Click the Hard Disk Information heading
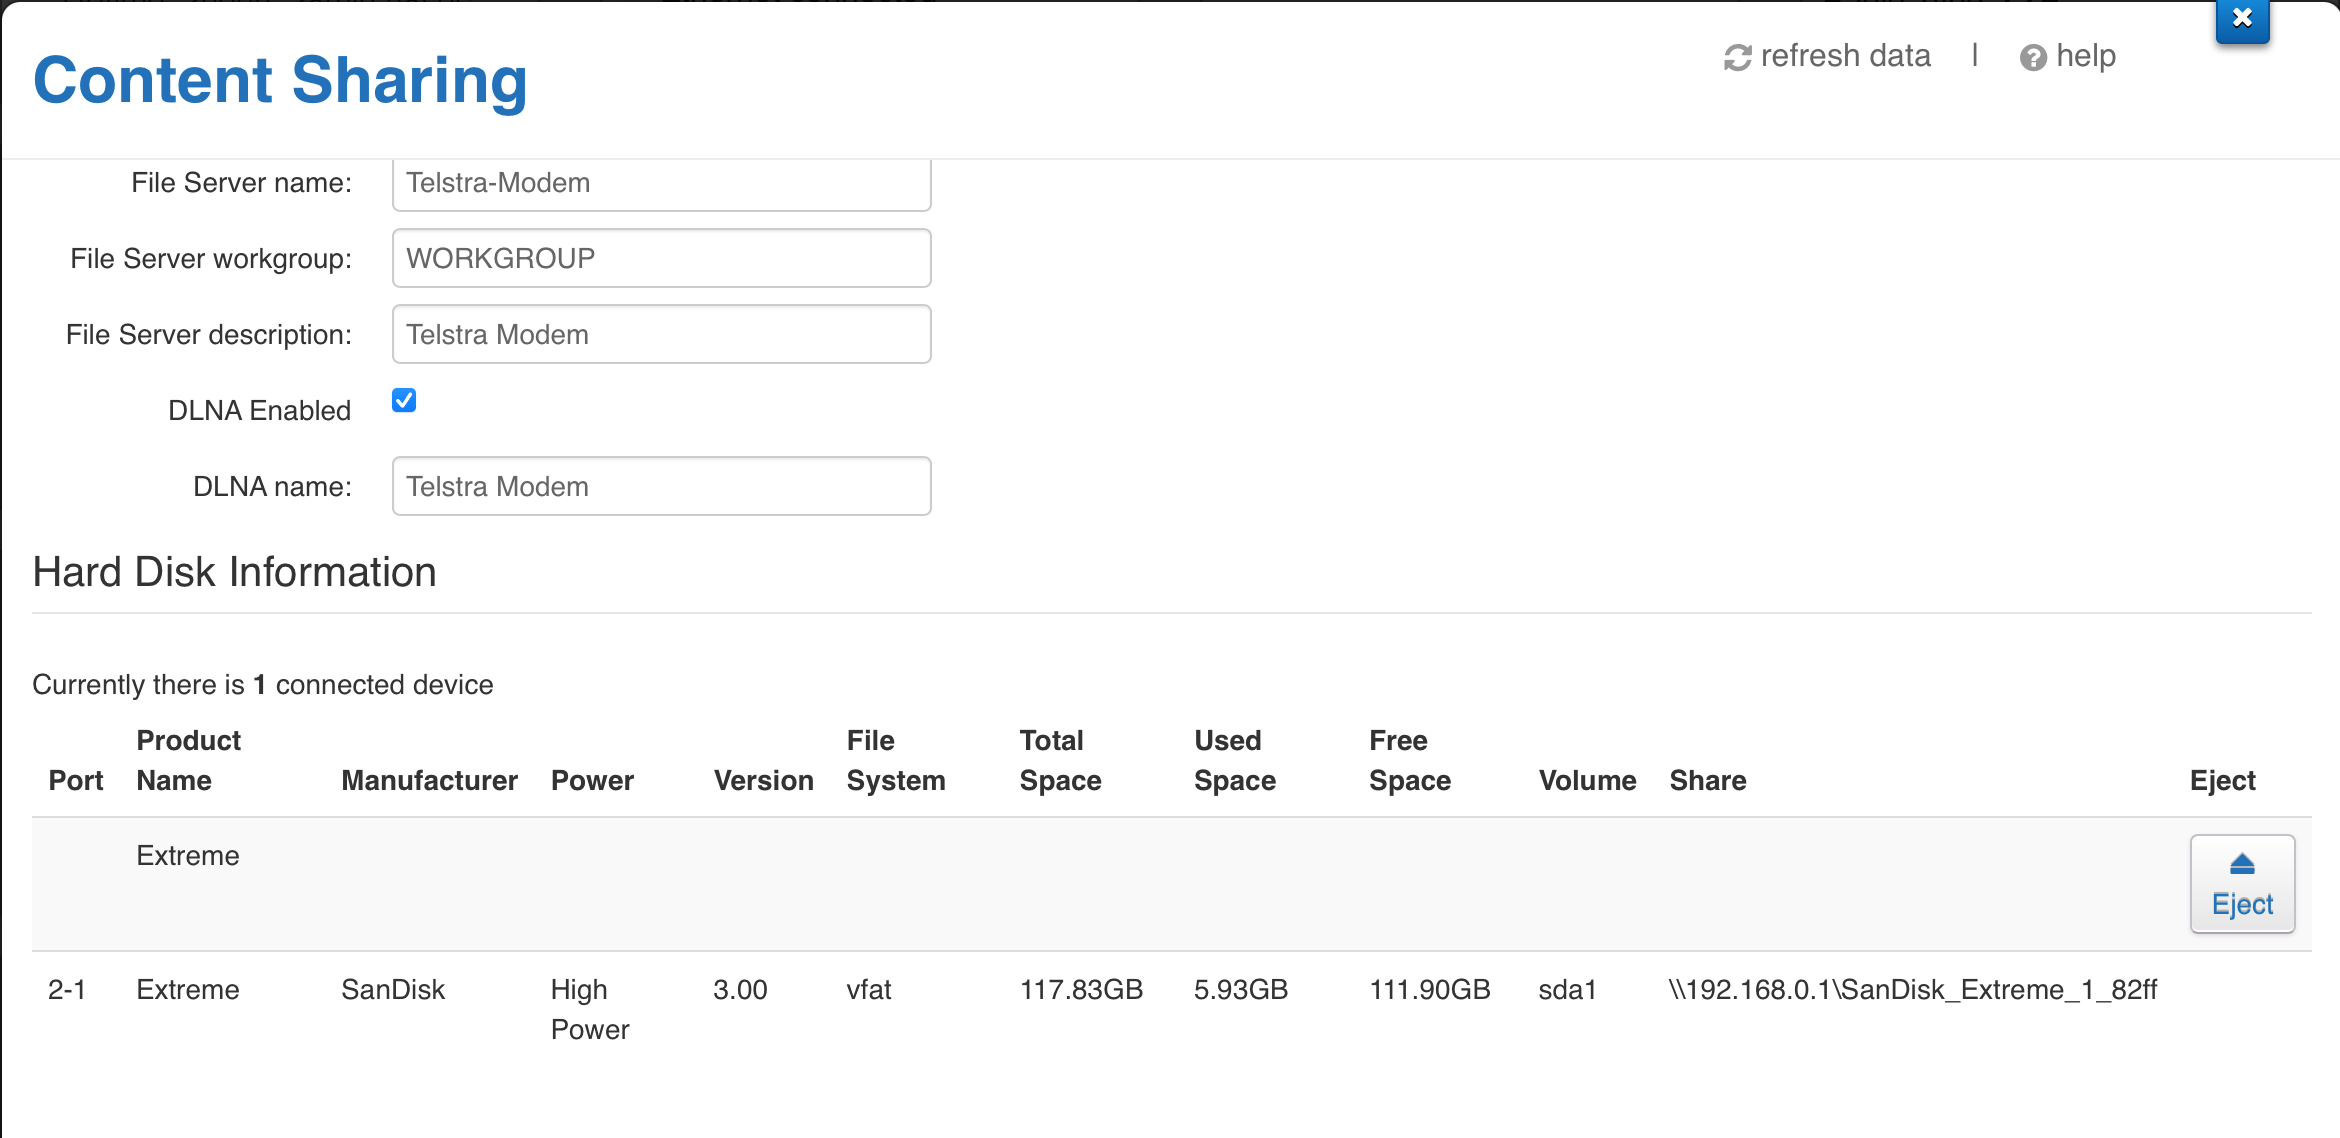The width and height of the screenshot is (2340, 1138). pyautogui.click(x=235, y=572)
